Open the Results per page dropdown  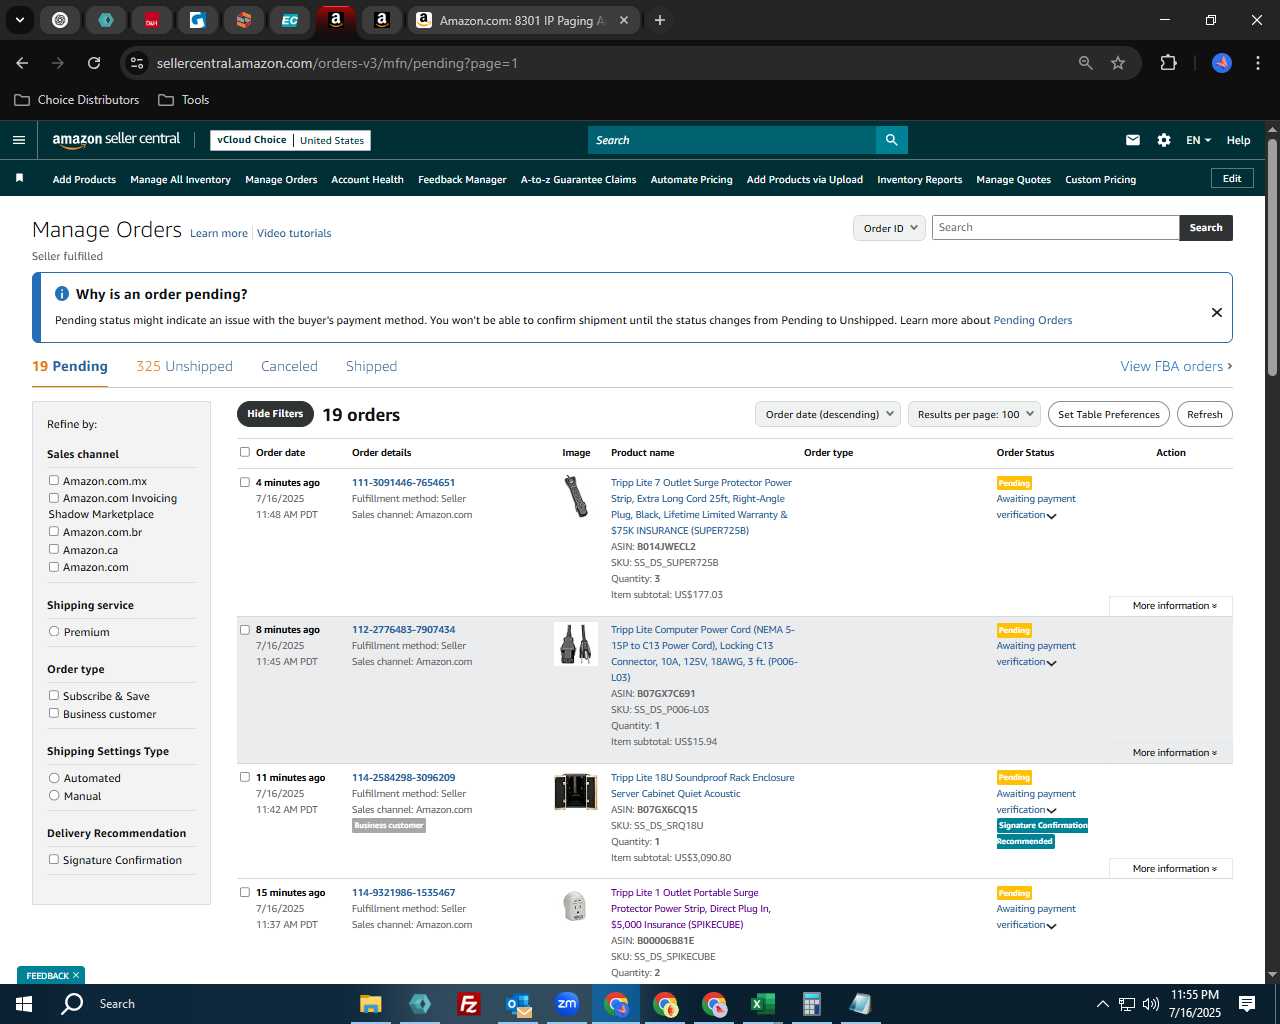pos(974,414)
